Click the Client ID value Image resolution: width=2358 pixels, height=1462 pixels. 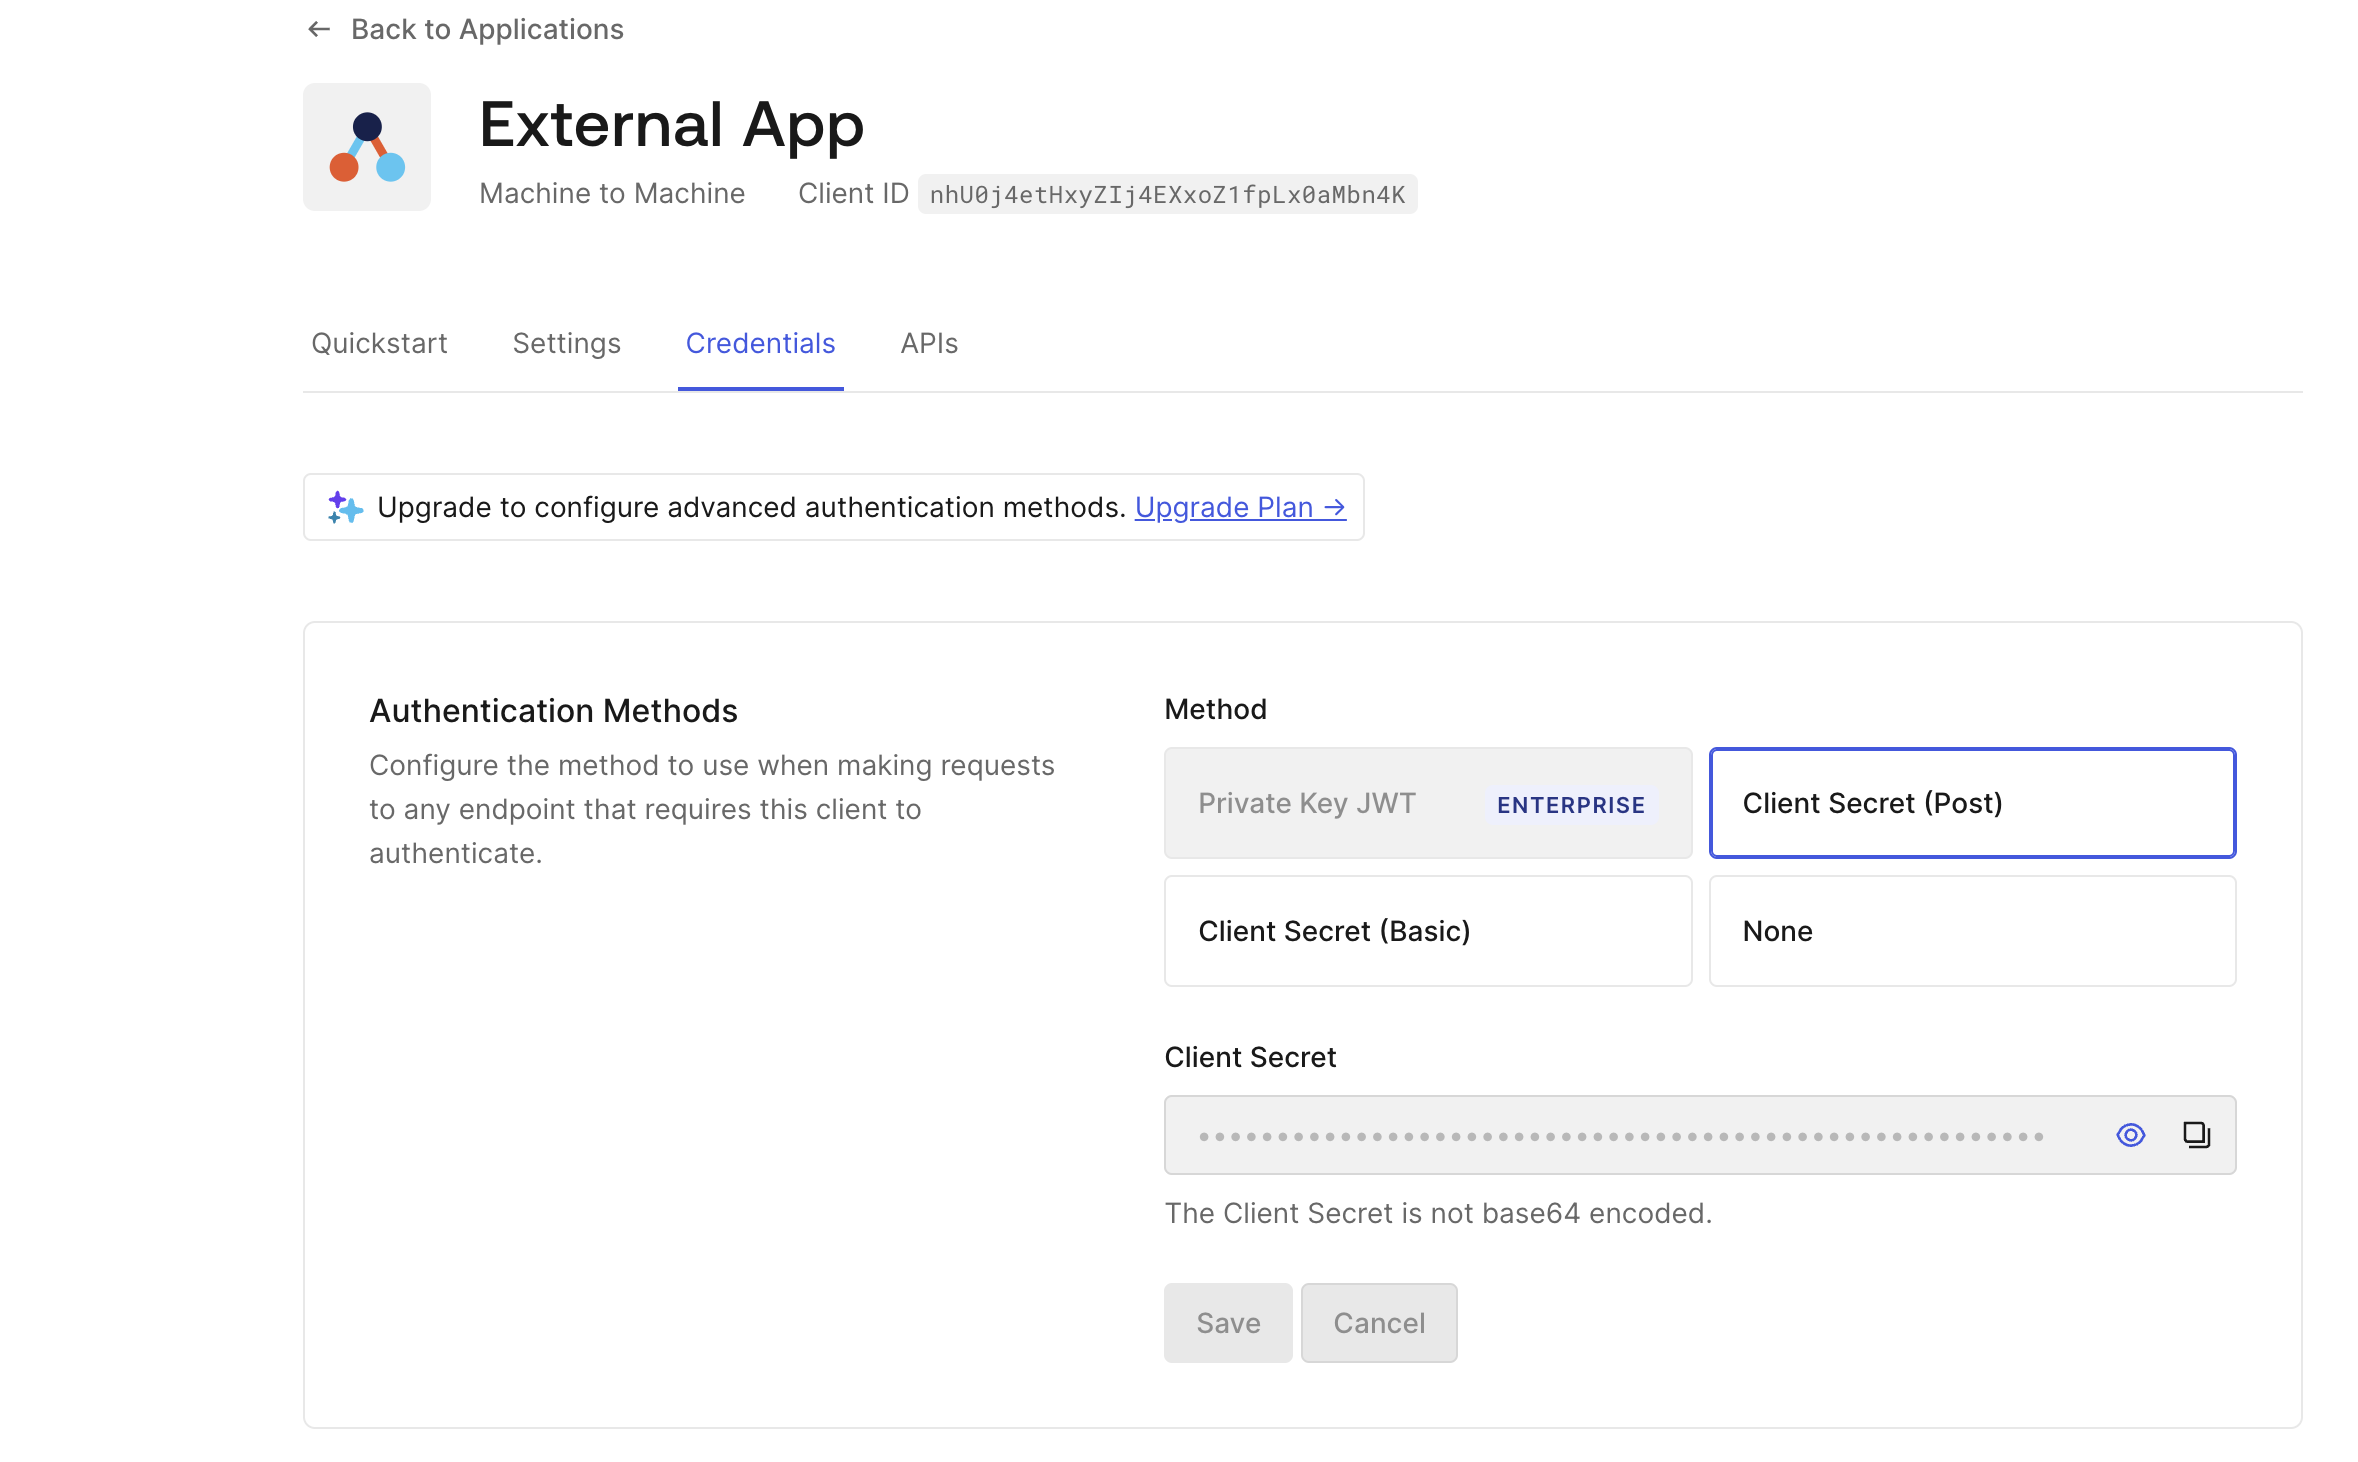[1167, 195]
